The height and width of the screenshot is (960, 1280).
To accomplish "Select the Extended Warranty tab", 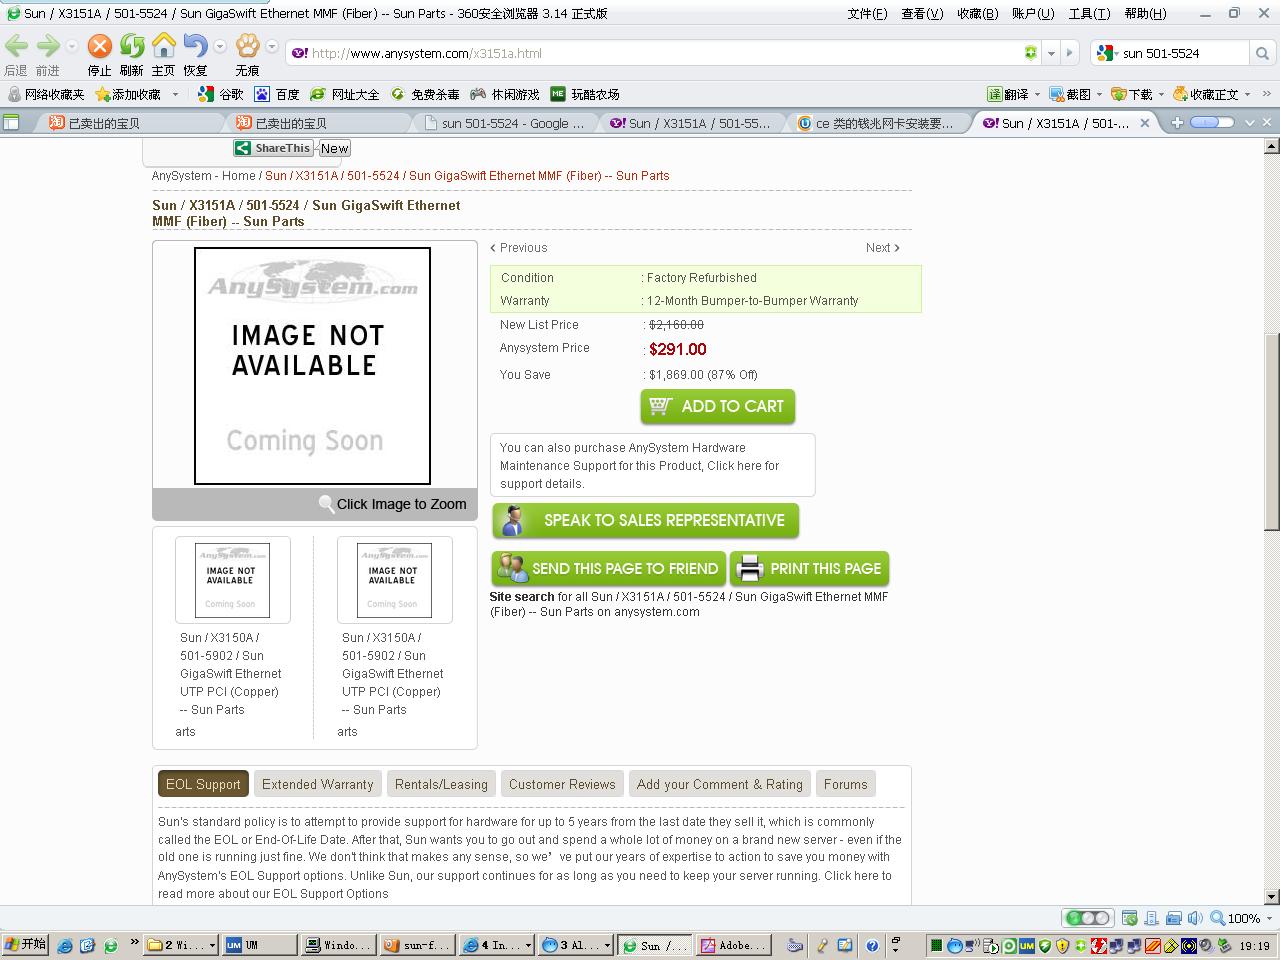I will click(x=317, y=784).
